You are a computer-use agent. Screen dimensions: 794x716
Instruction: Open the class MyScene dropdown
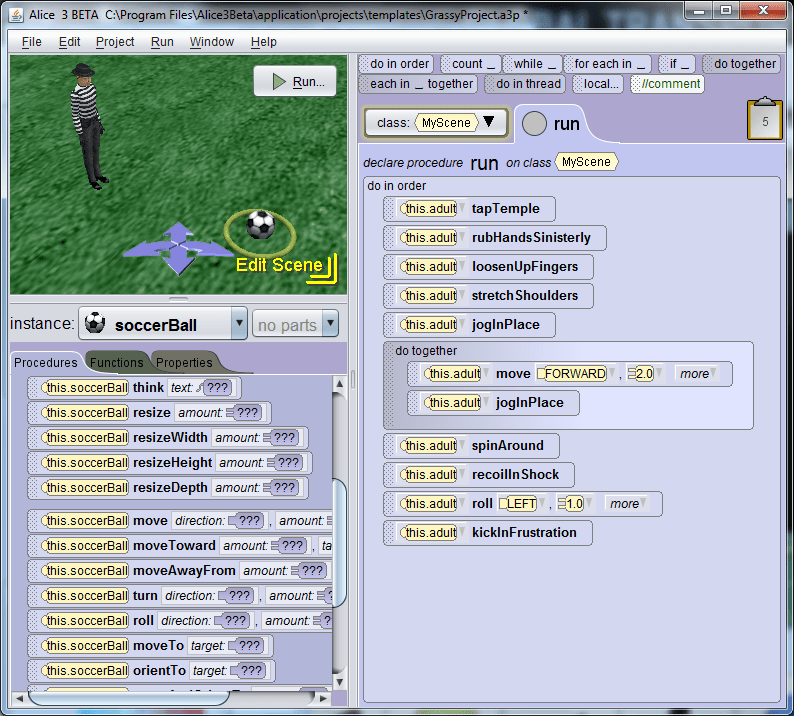pyautogui.click(x=435, y=123)
